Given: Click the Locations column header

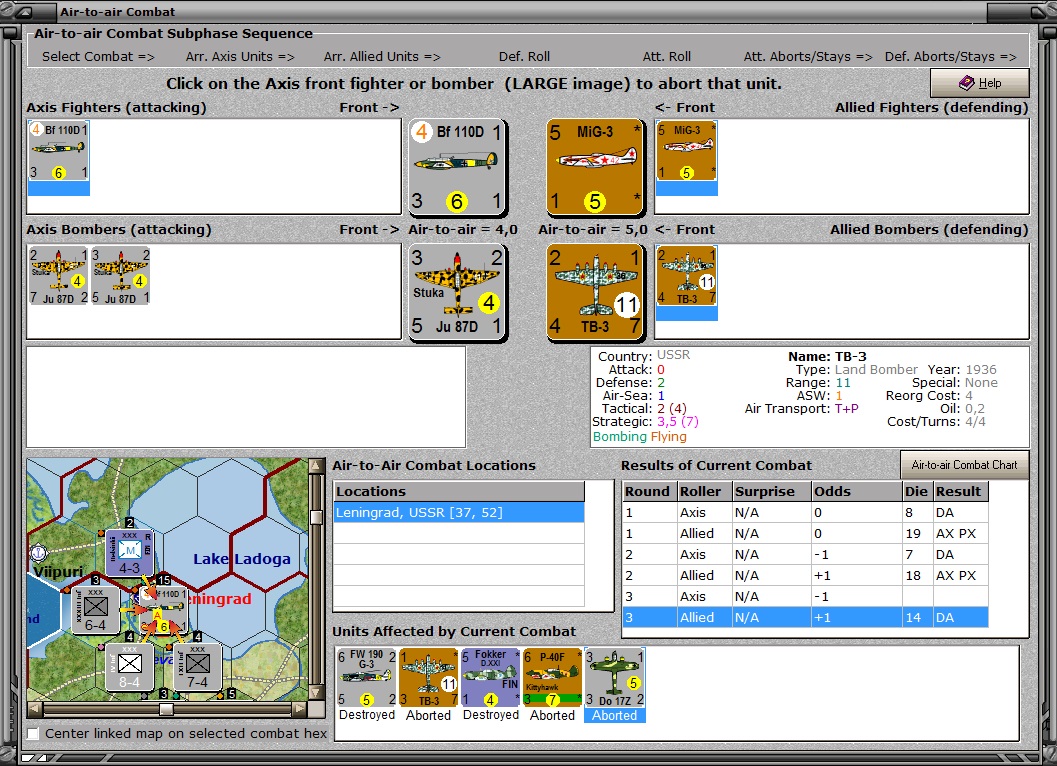Looking at the screenshot, I should [x=459, y=491].
